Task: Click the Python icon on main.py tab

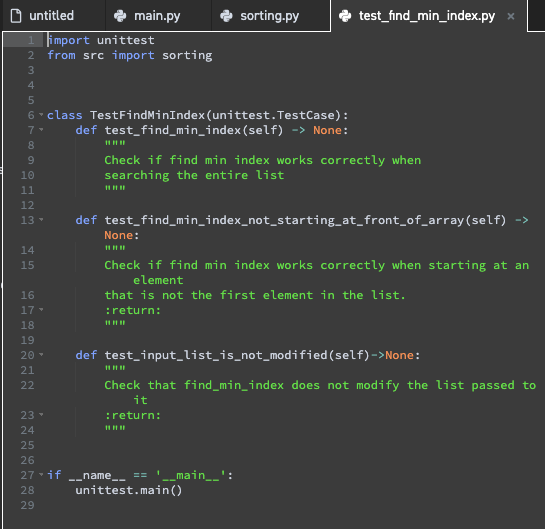Action: pyautogui.click(x=120, y=16)
